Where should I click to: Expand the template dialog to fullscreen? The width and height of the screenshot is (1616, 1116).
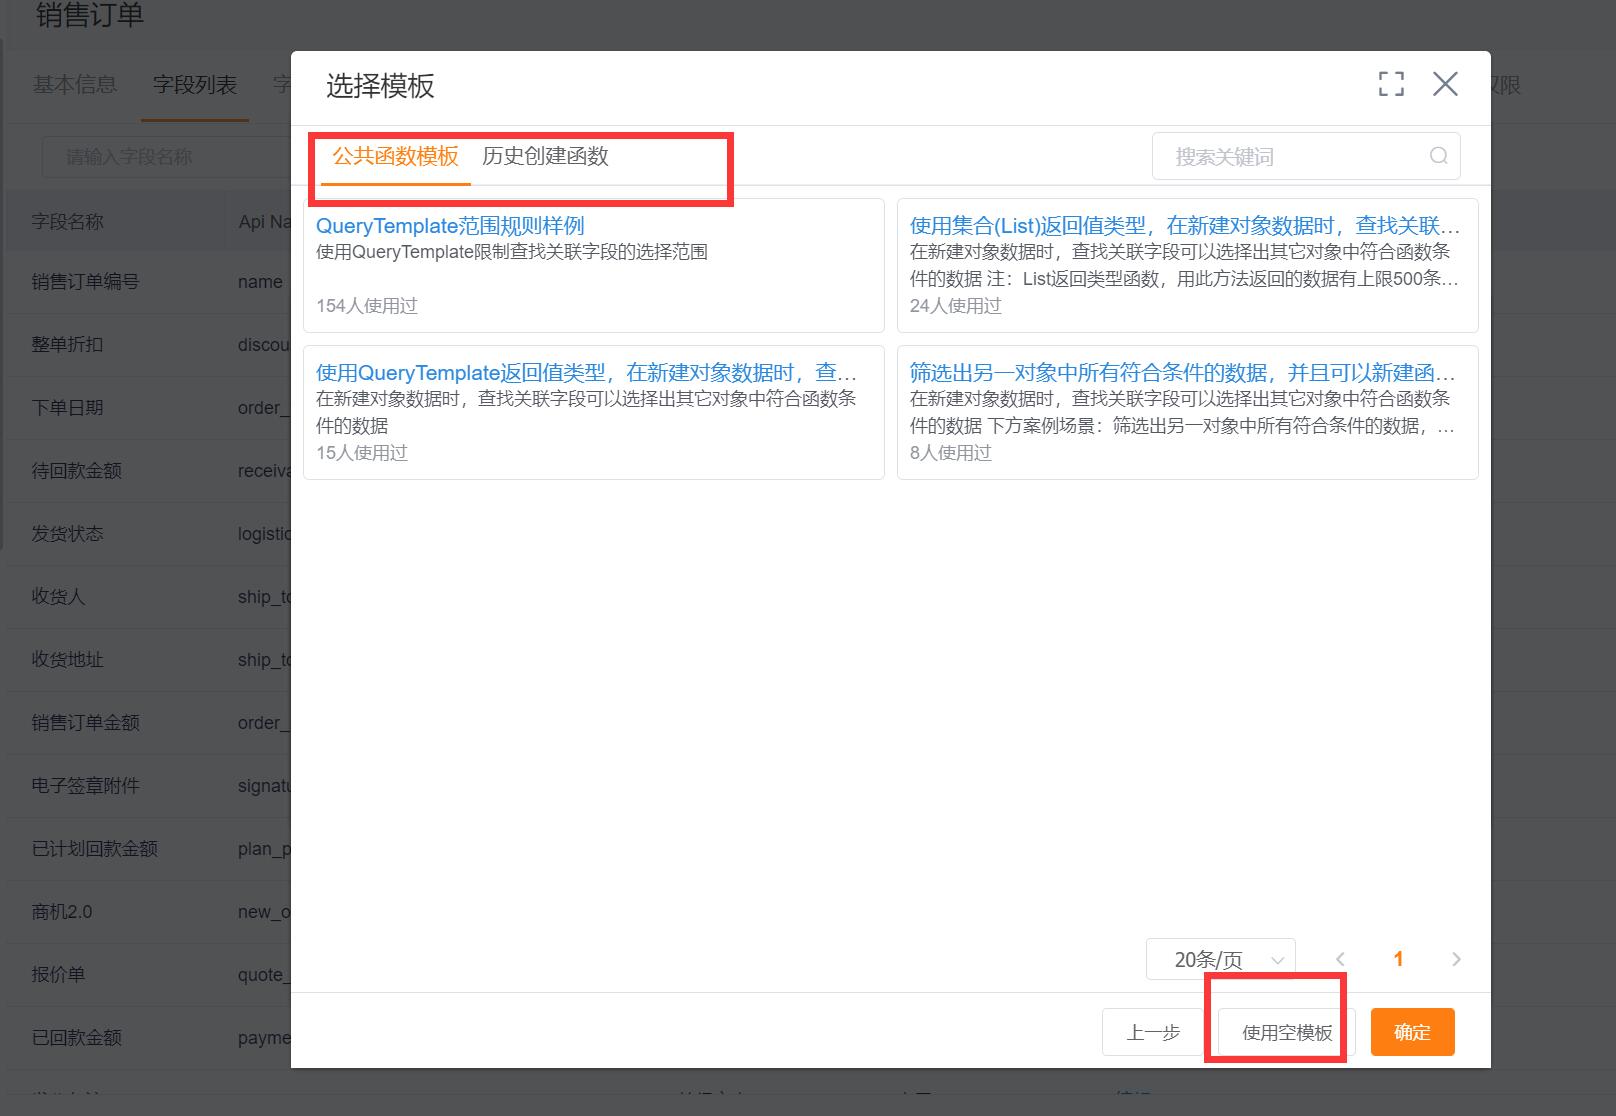click(1391, 84)
